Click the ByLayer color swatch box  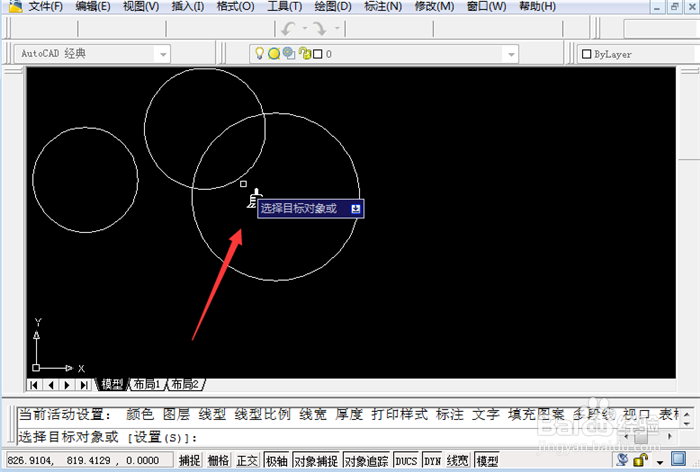(x=587, y=54)
